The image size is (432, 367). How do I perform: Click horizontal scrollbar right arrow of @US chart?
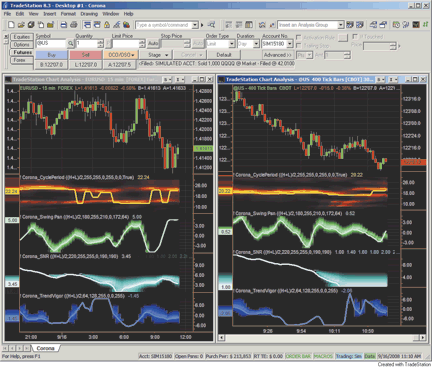click(423, 338)
